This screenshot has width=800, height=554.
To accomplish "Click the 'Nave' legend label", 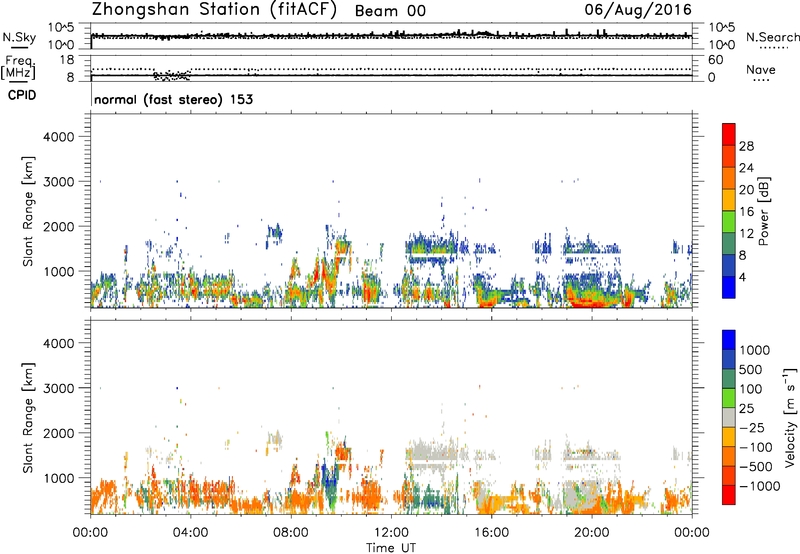I will (x=761, y=69).
